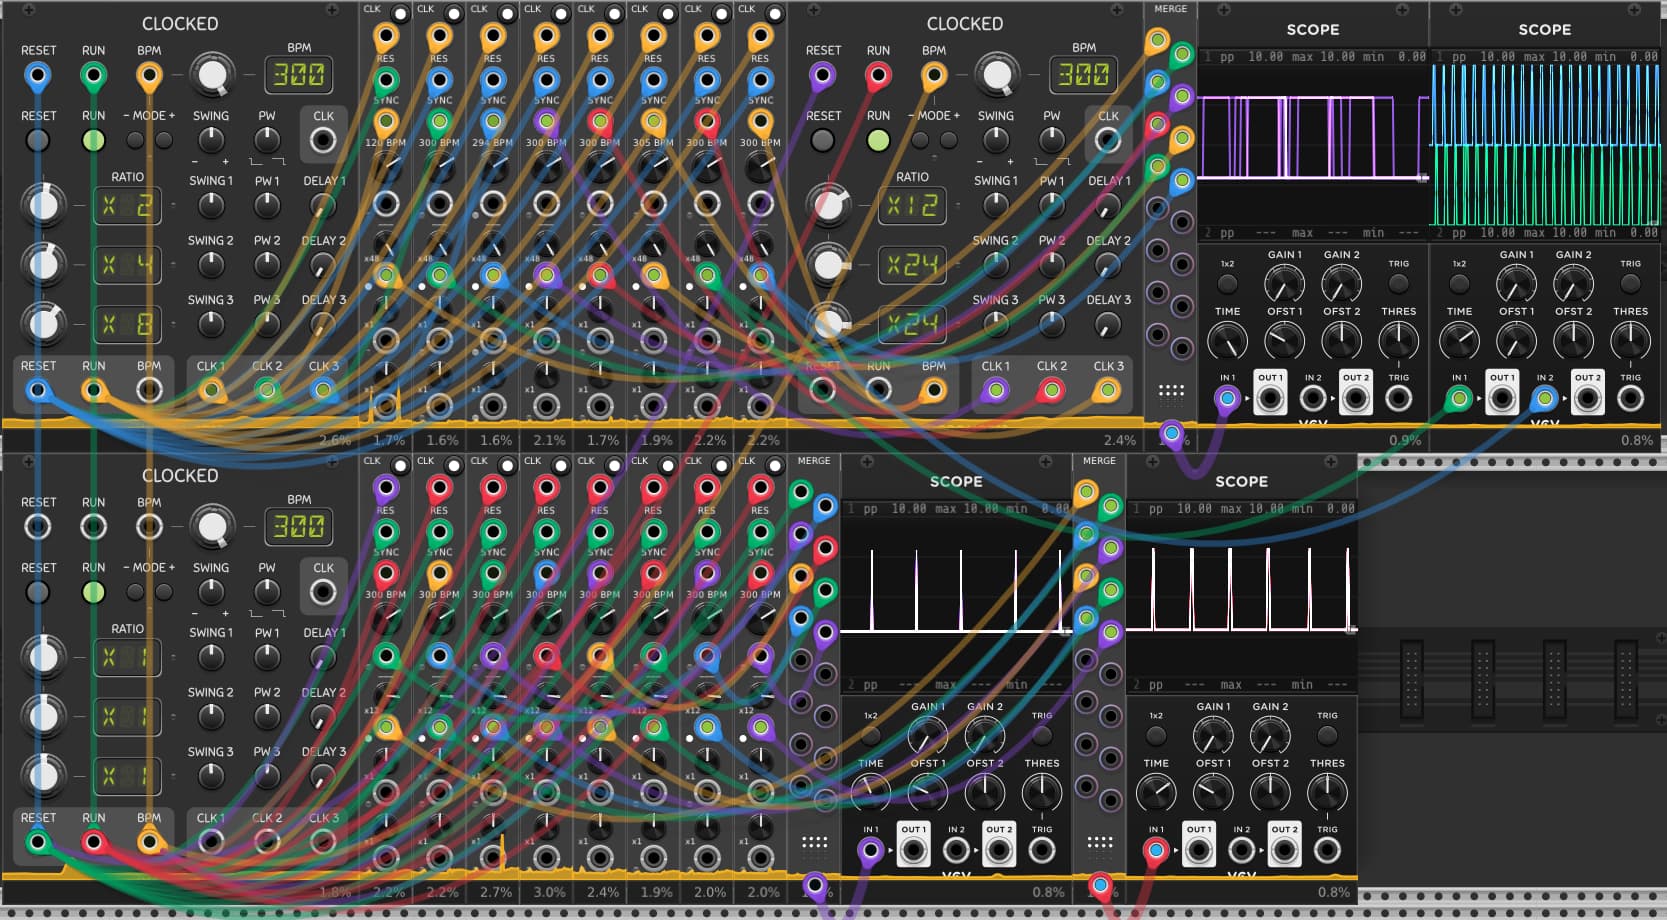Toggle RUN button on Clocked with X2 ratio
Screen dimensions: 1667x920
[93, 141]
